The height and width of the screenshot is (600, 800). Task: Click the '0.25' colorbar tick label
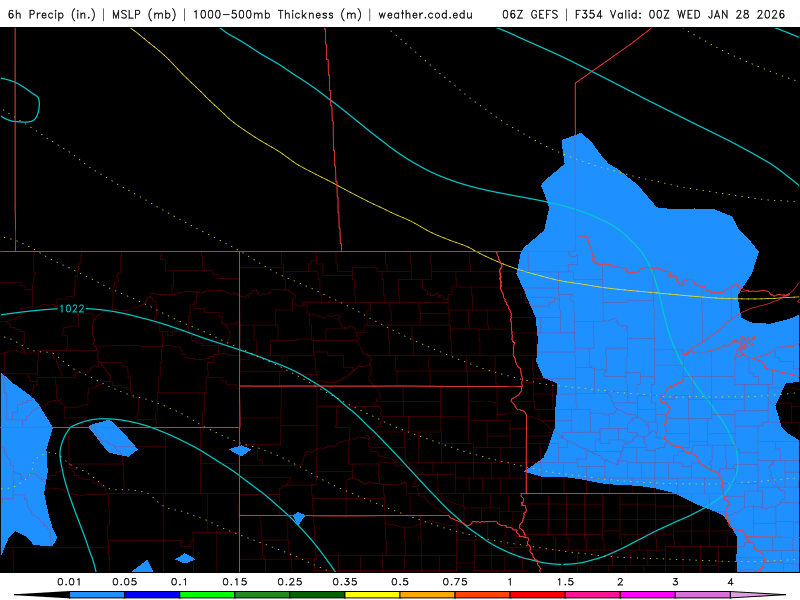click(290, 582)
